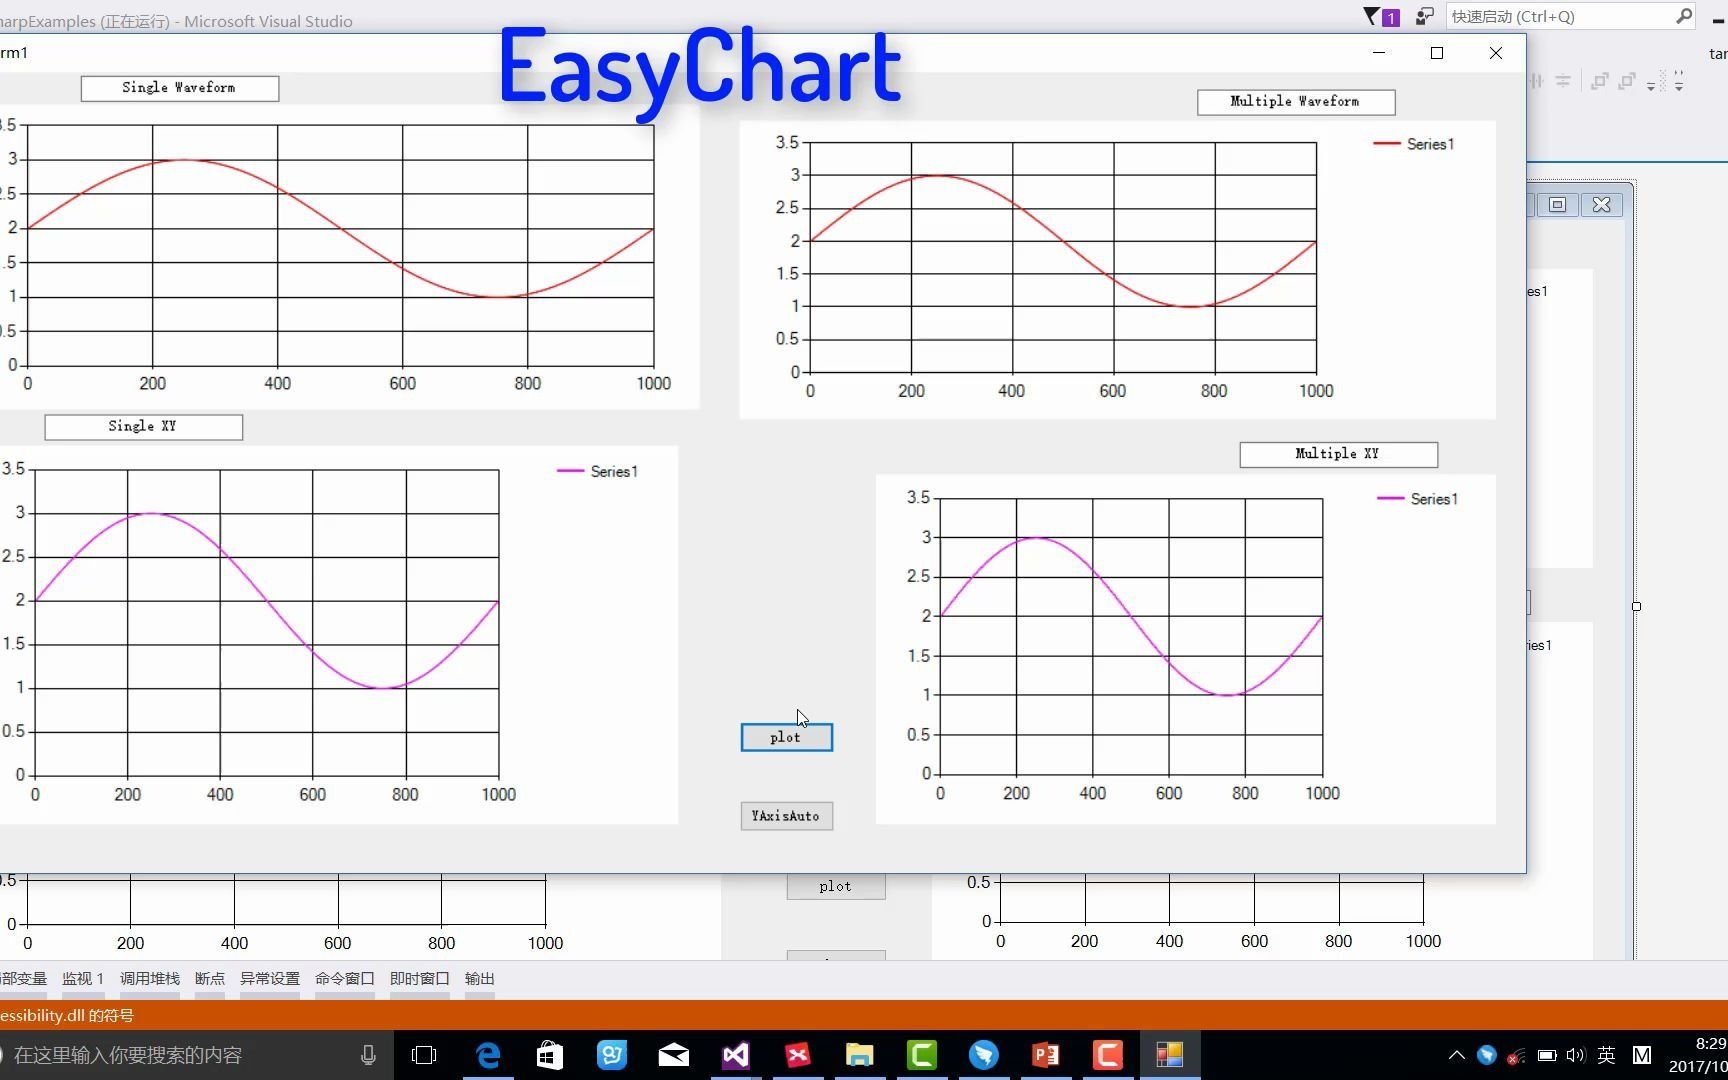Image resolution: width=1728 pixels, height=1080 pixels.
Task: Open the Visual Studio notifications flag
Action: pos(1381,17)
